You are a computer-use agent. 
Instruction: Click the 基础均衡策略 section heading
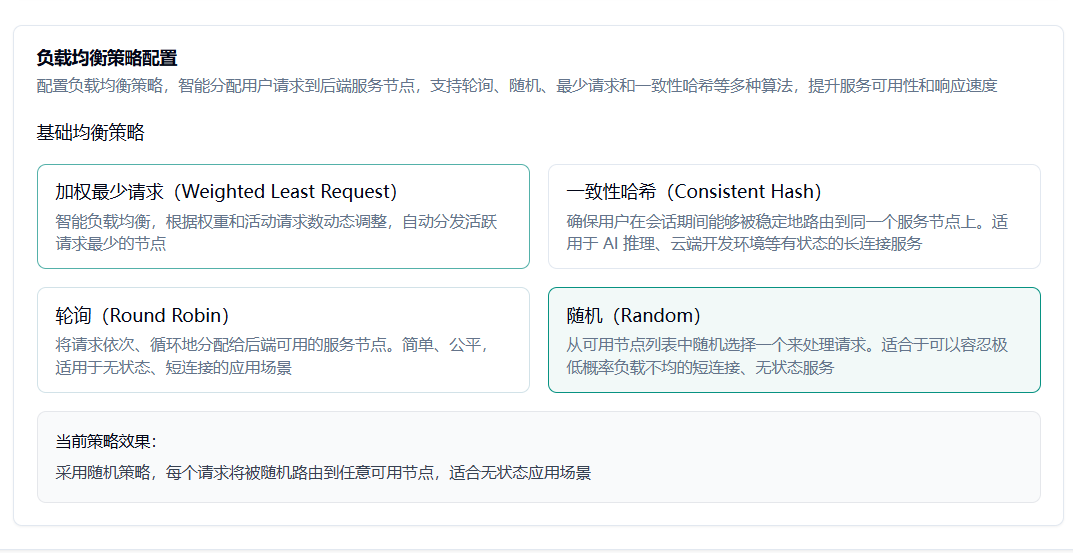(90, 133)
